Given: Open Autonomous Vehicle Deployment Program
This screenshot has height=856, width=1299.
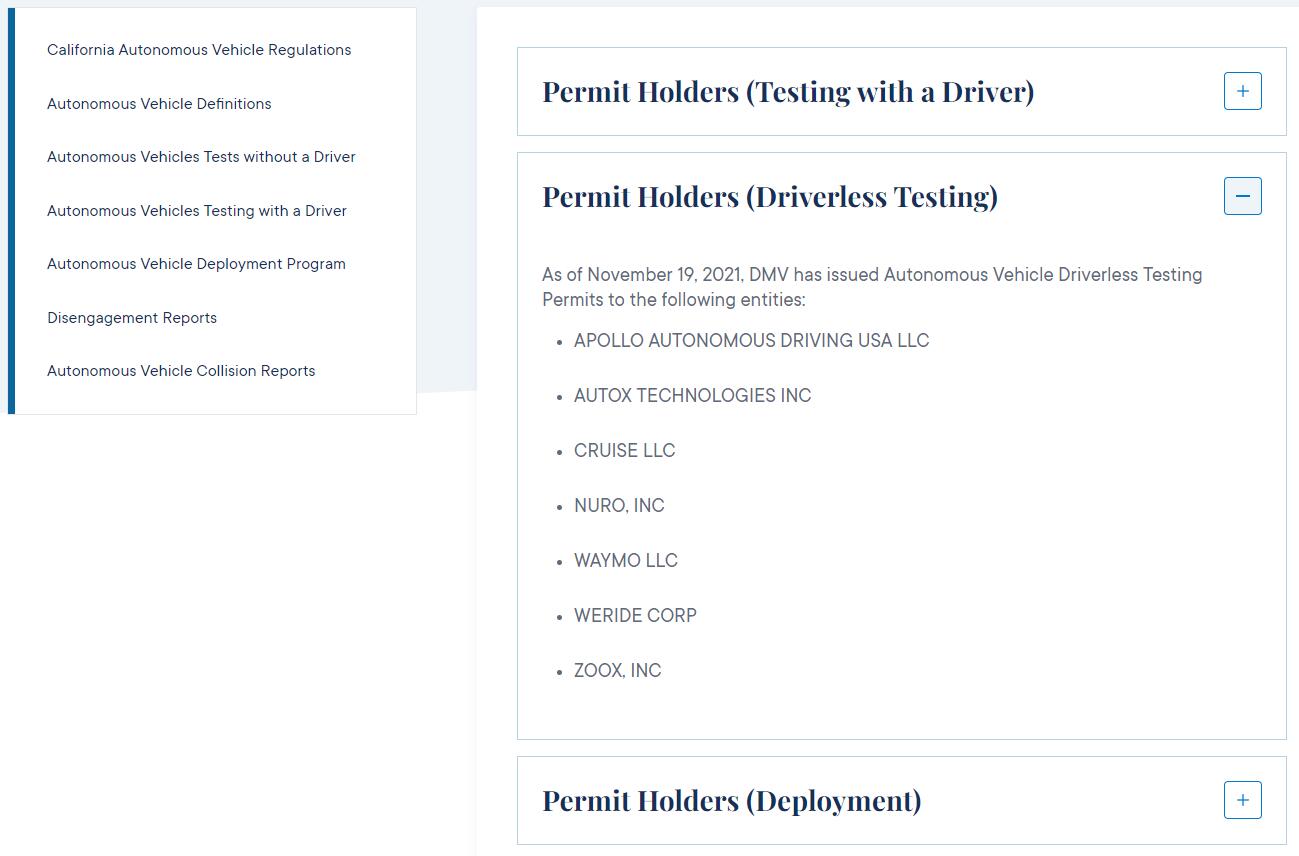Looking at the screenshot, I should click(196, 263).
